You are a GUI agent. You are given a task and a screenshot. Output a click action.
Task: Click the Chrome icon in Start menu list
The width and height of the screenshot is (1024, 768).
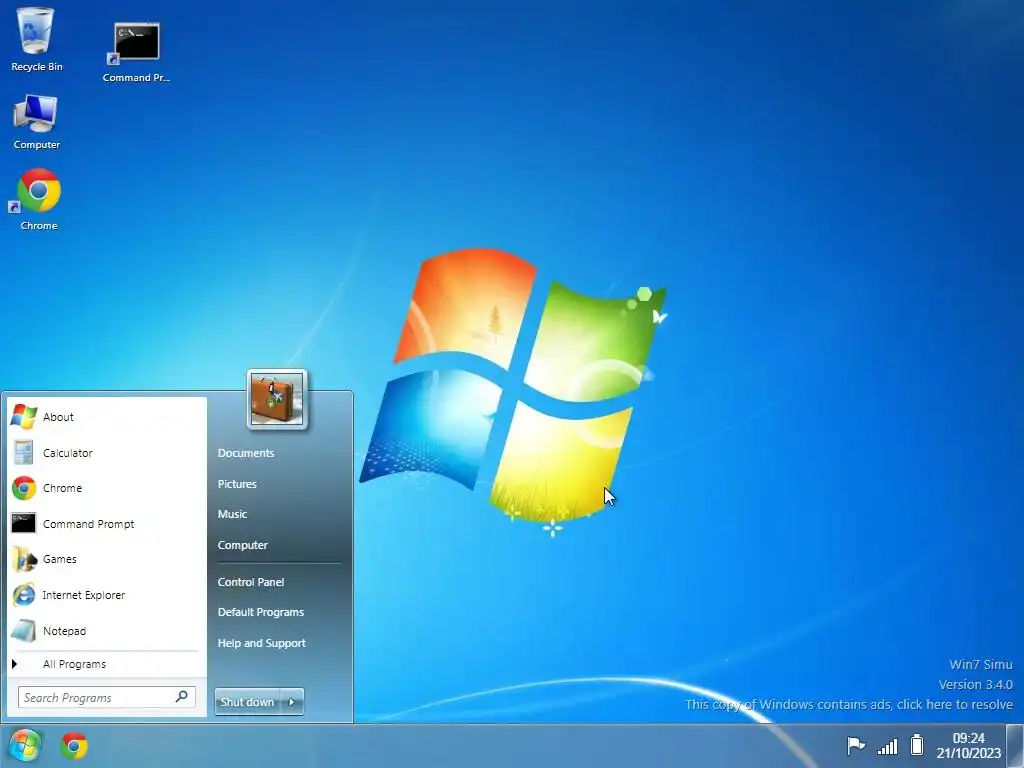point(24,488)
